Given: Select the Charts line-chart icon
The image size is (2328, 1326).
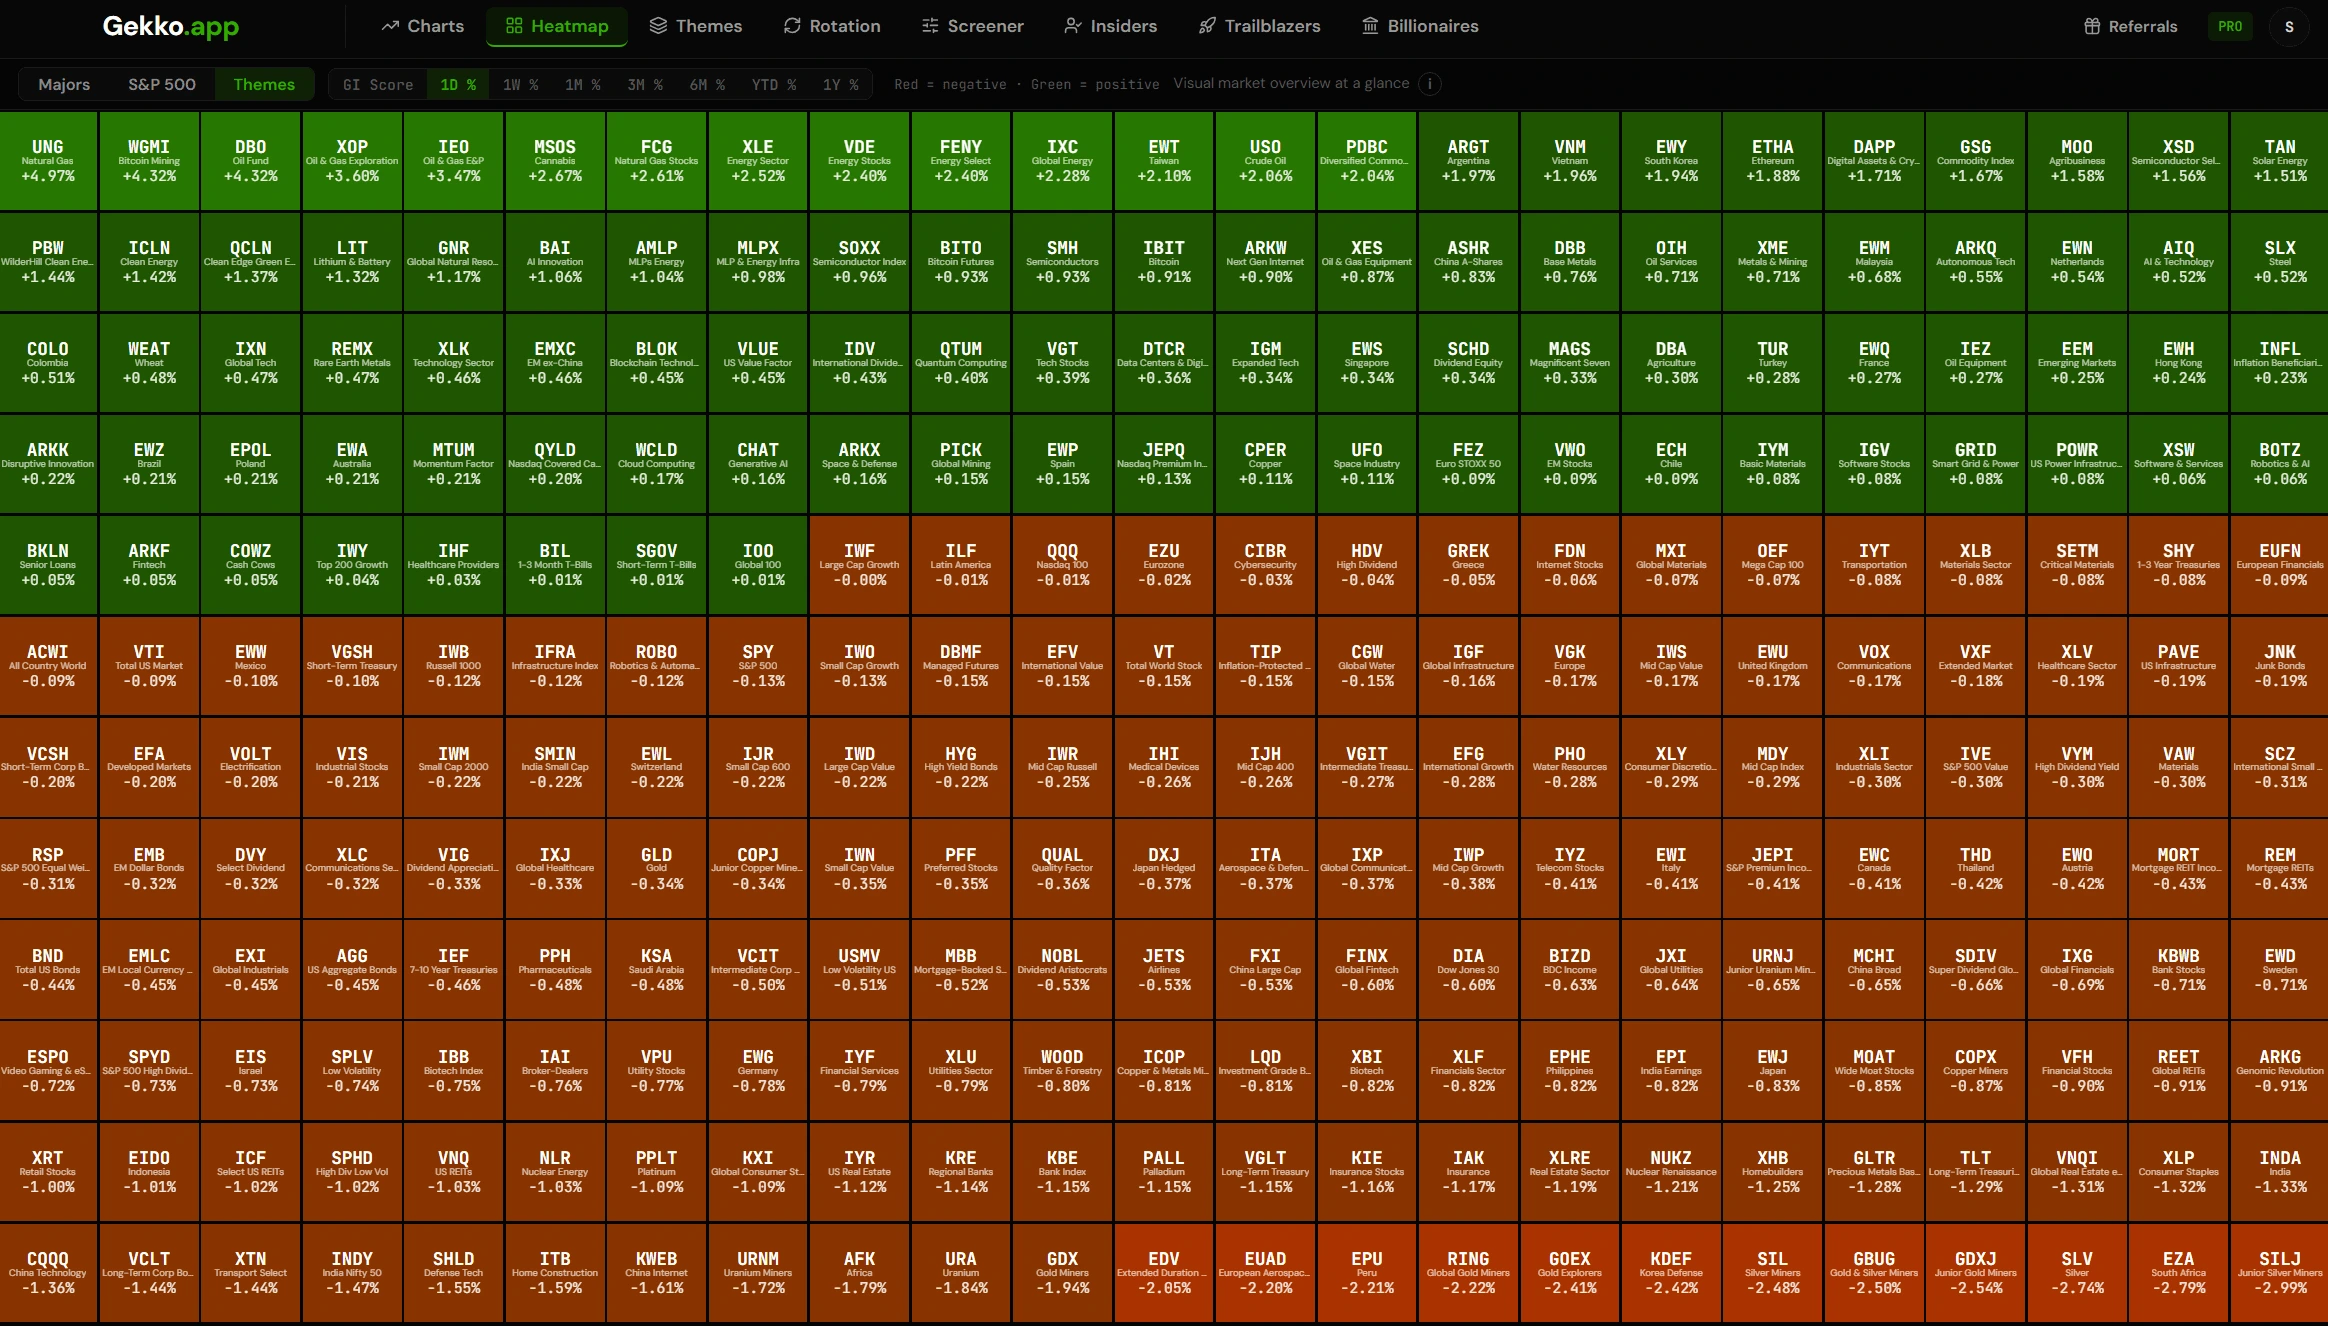Looking at the screenshot, I should click(x=392, y=26).
